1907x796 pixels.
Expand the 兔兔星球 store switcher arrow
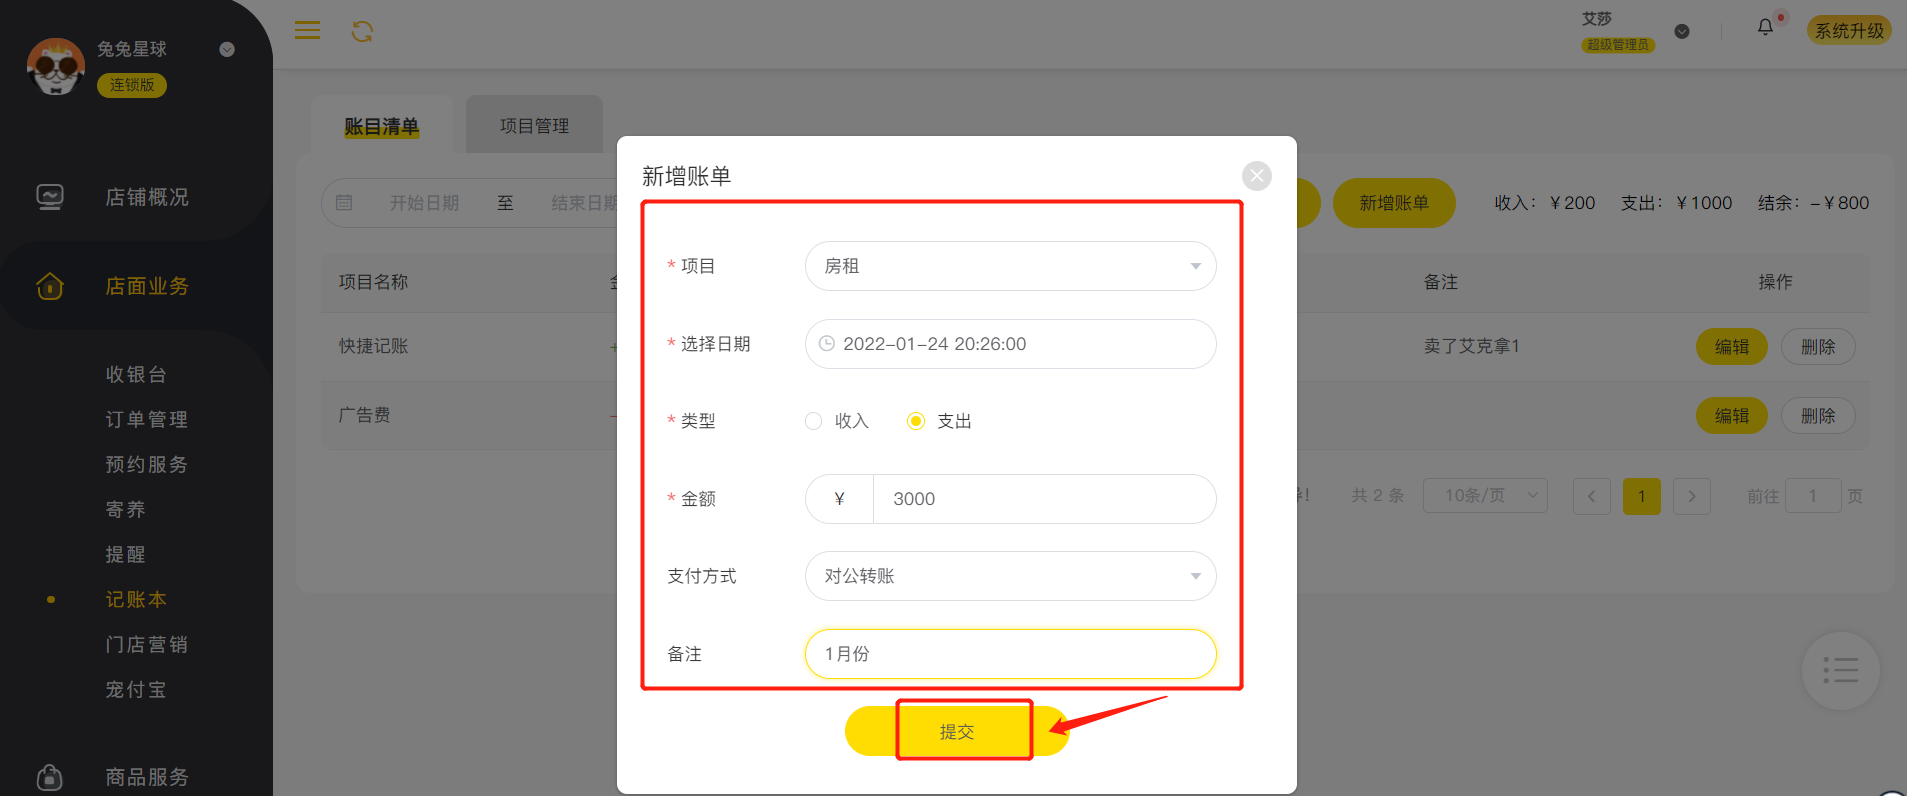click(227, 49)
